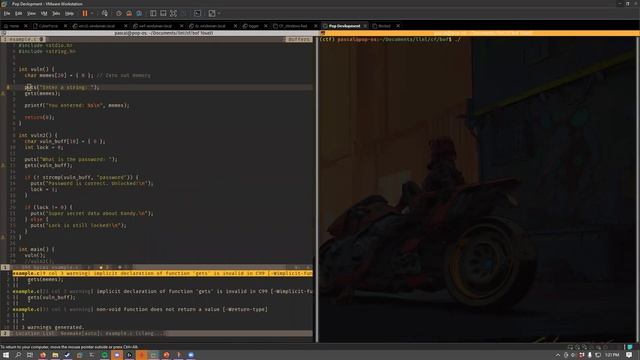Viewport: 640px width, 360px height.
Task: Close the Home tab
Action: 26,26
